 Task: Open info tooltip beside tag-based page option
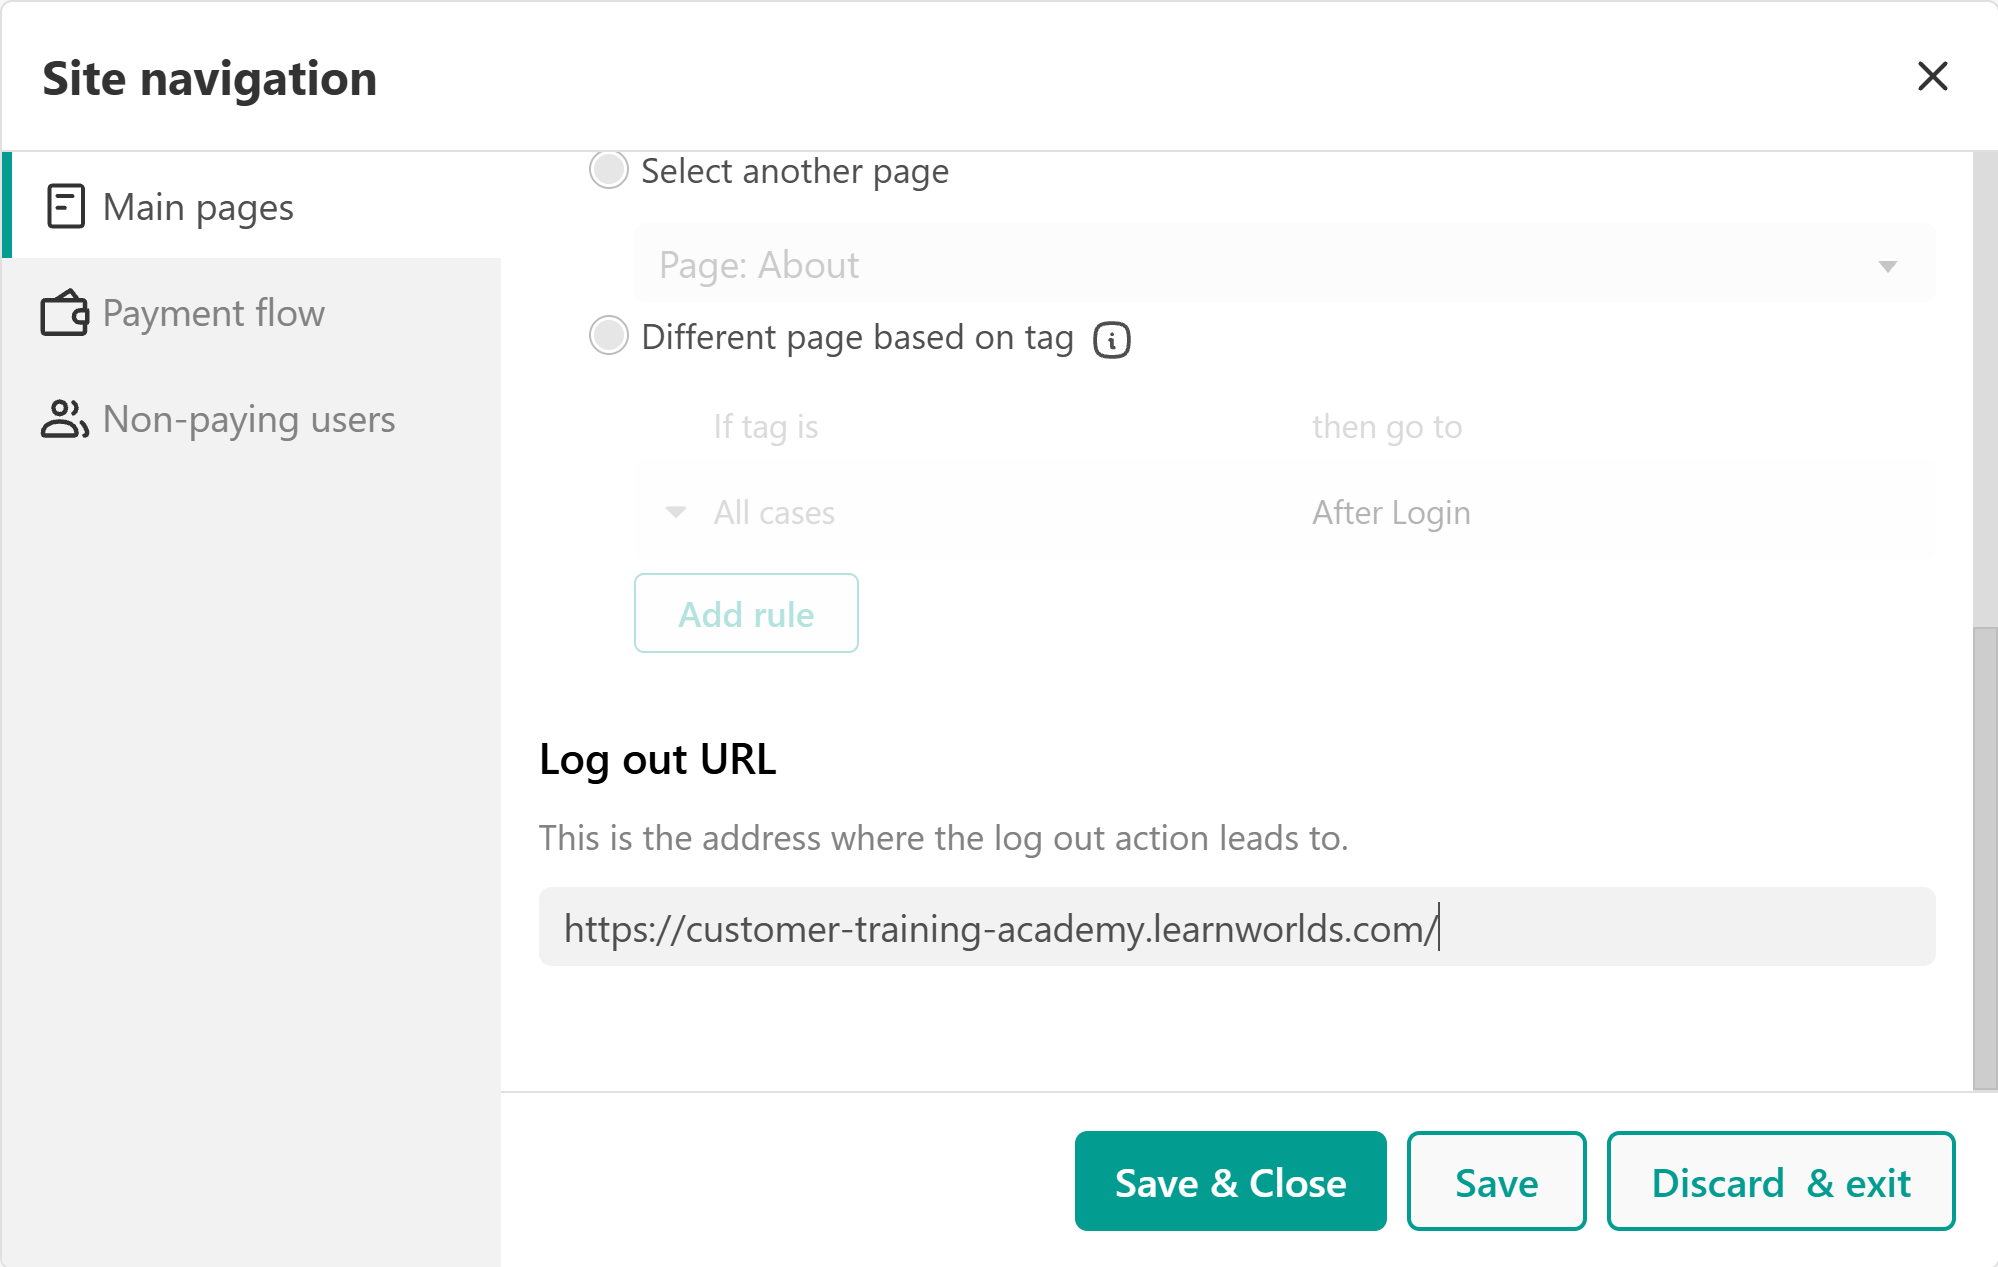pyautogui.click(x=1111, y=339)
